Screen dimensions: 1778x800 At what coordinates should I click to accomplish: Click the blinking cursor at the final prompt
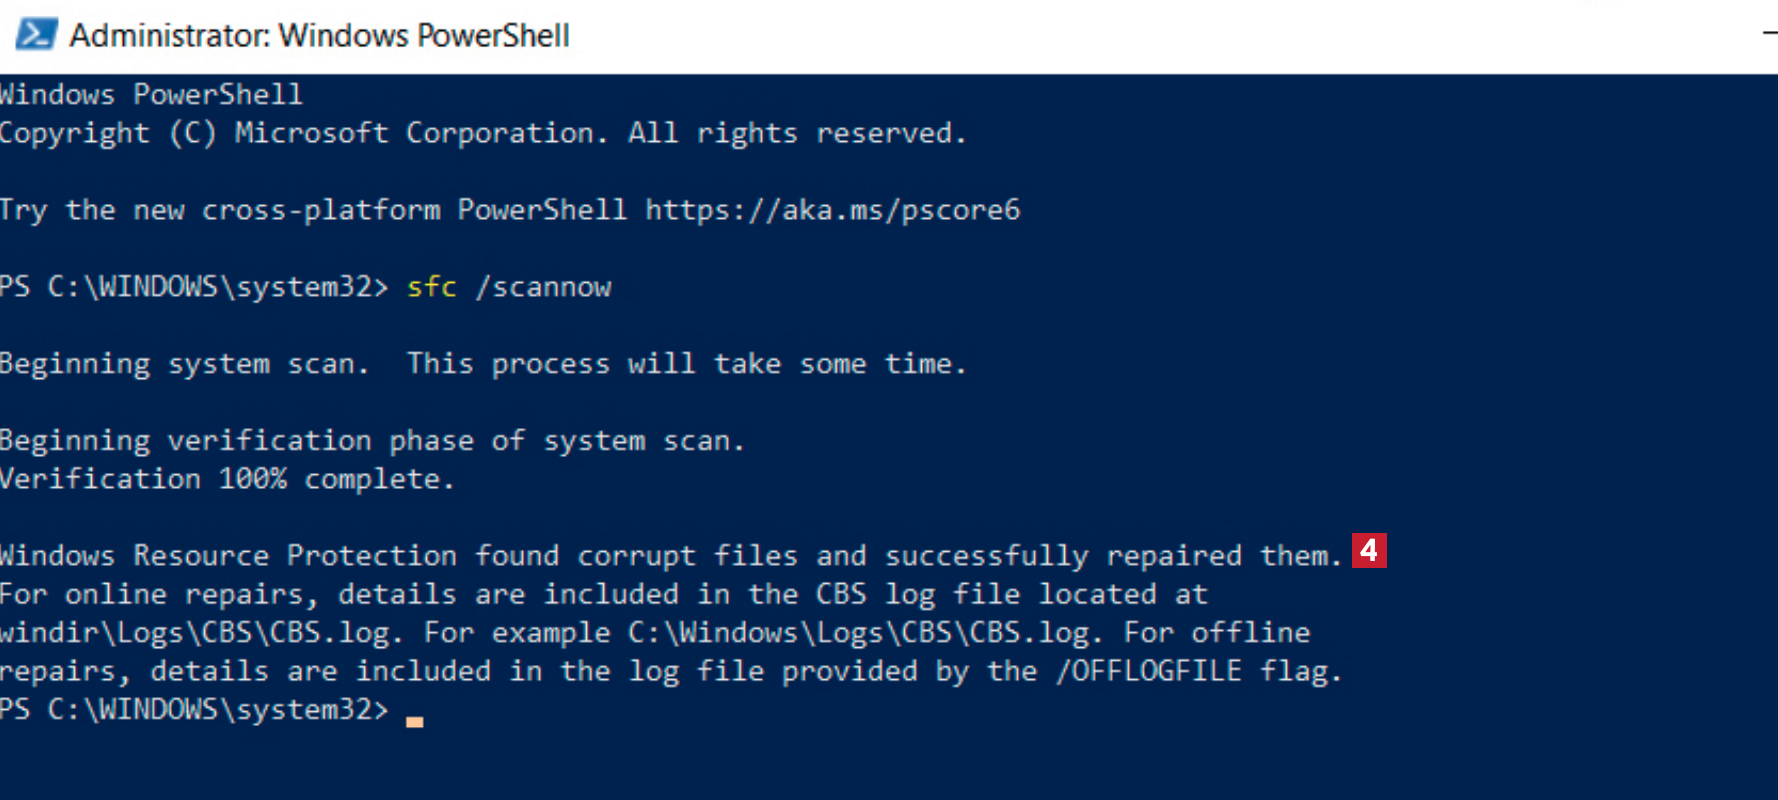pos(414,720)
